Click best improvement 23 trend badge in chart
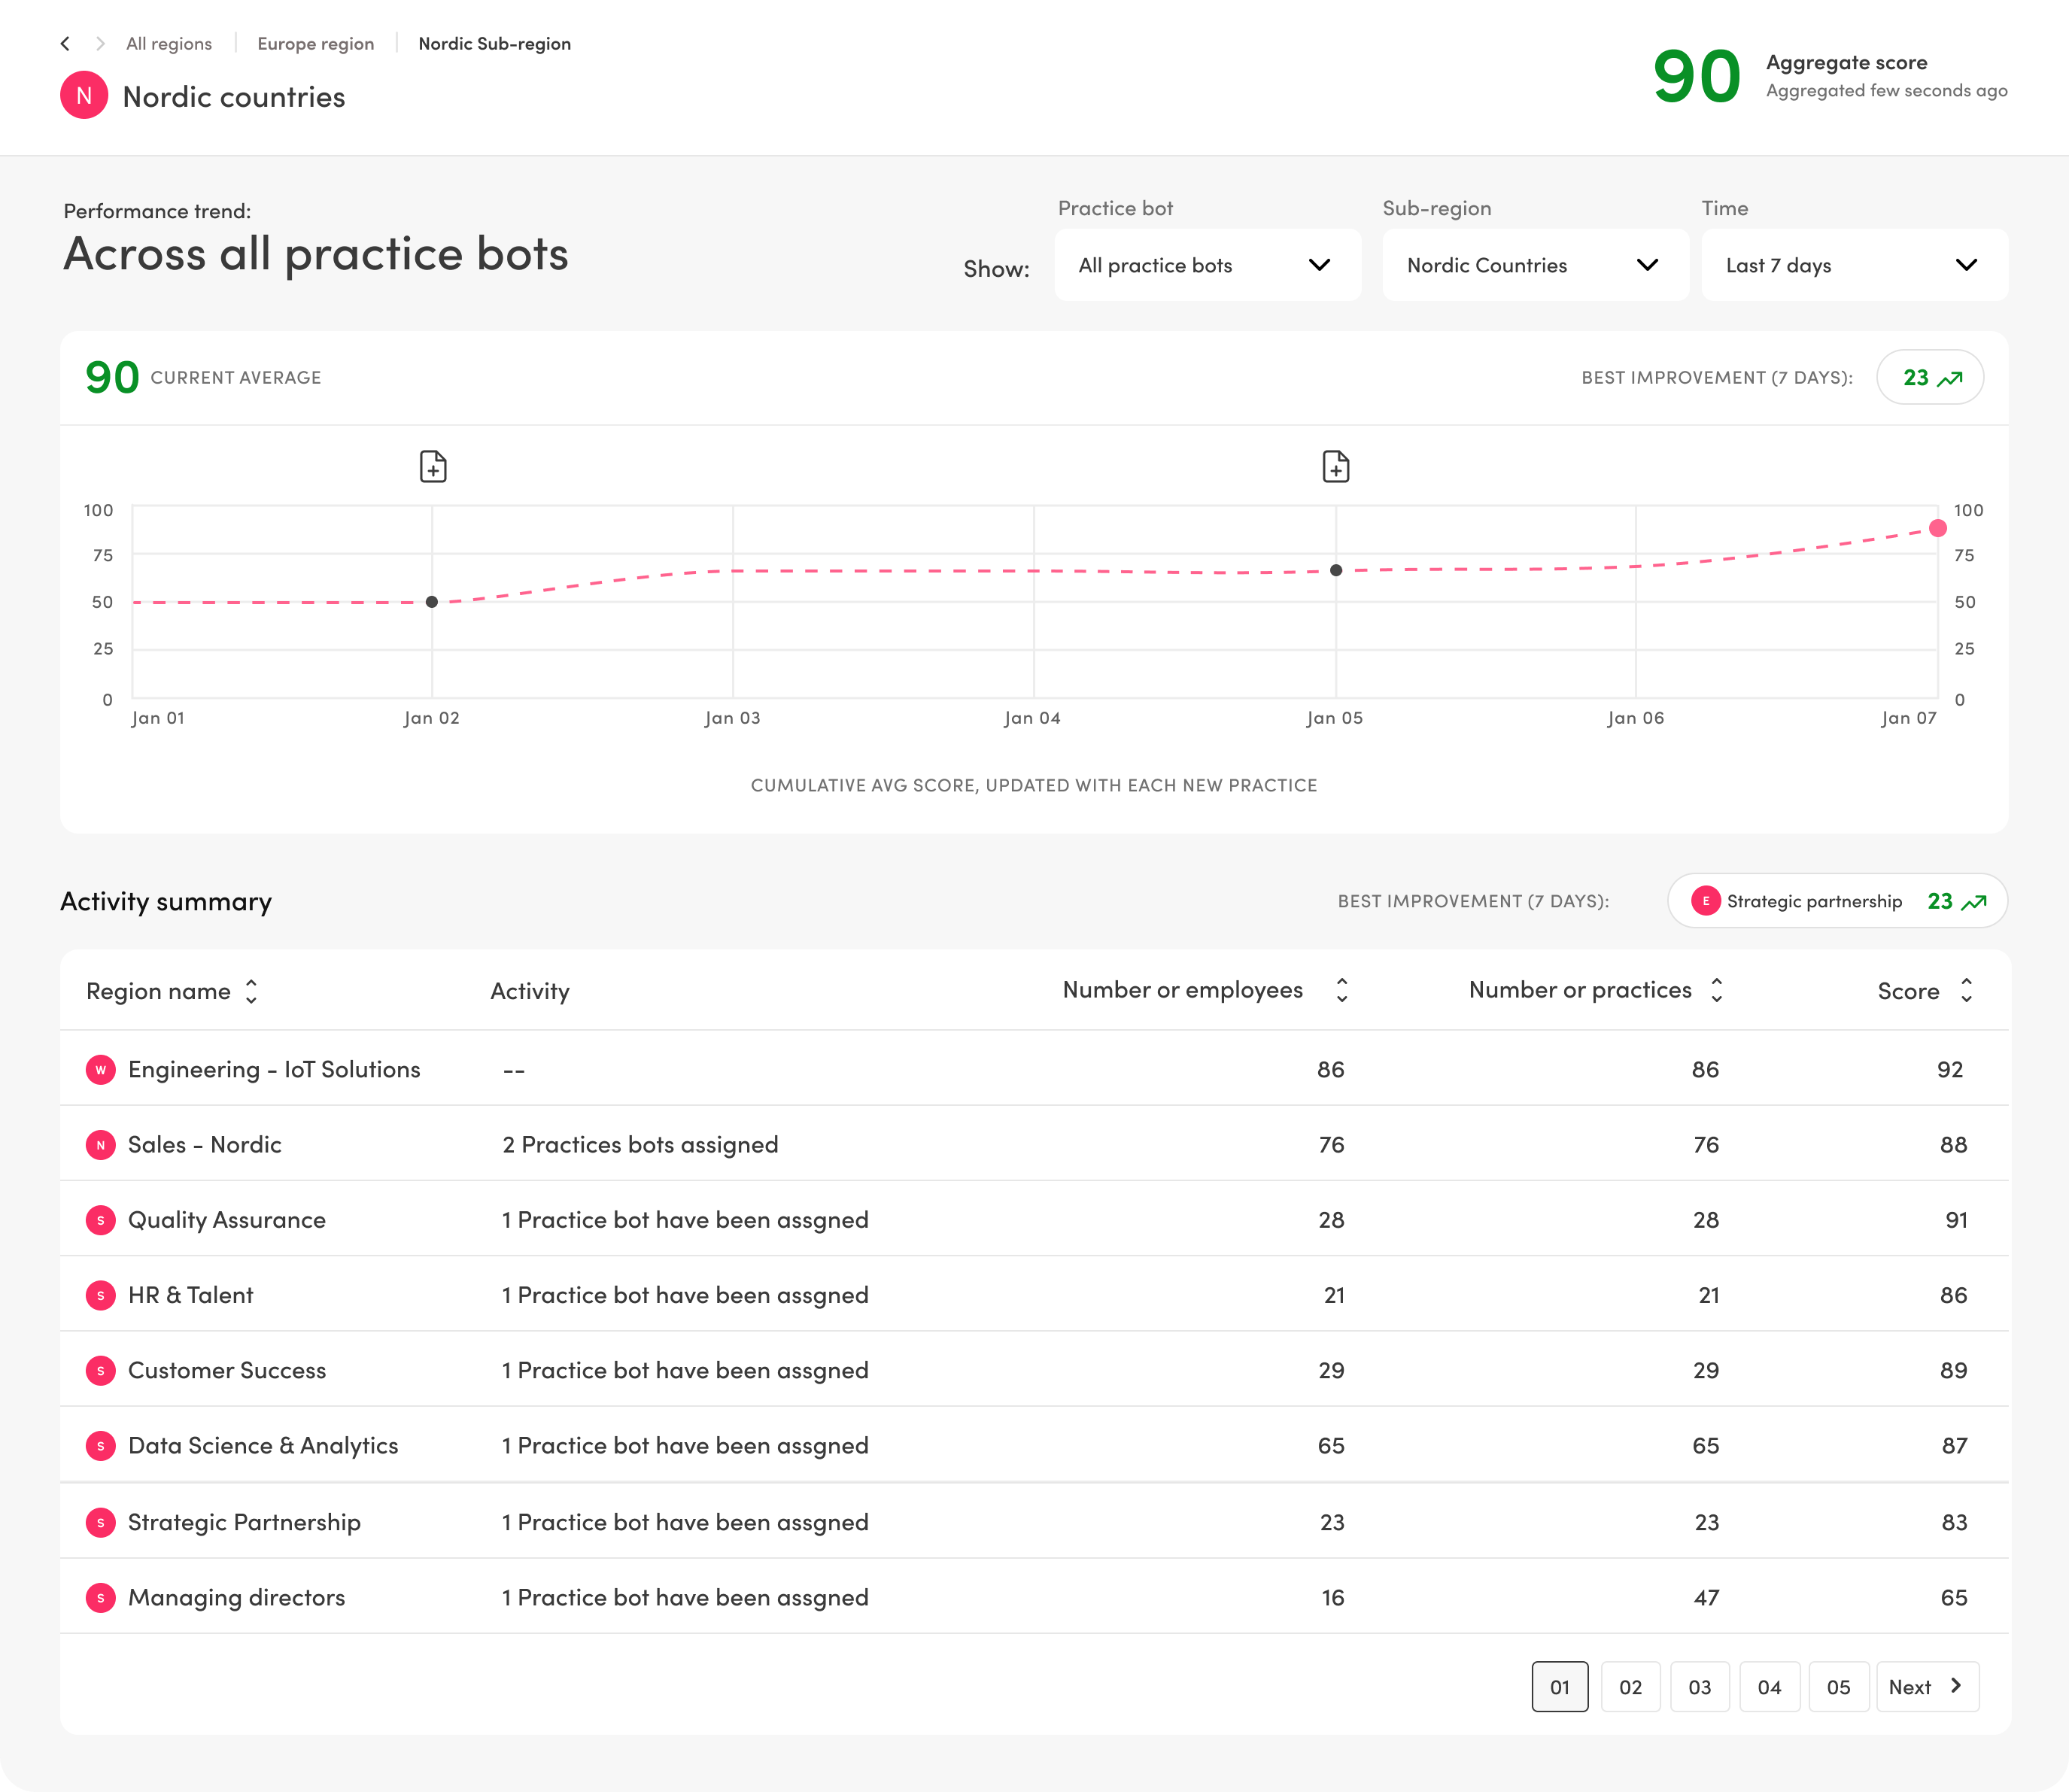Viewport: 2069px width, 1792px height. [1930, 378]
